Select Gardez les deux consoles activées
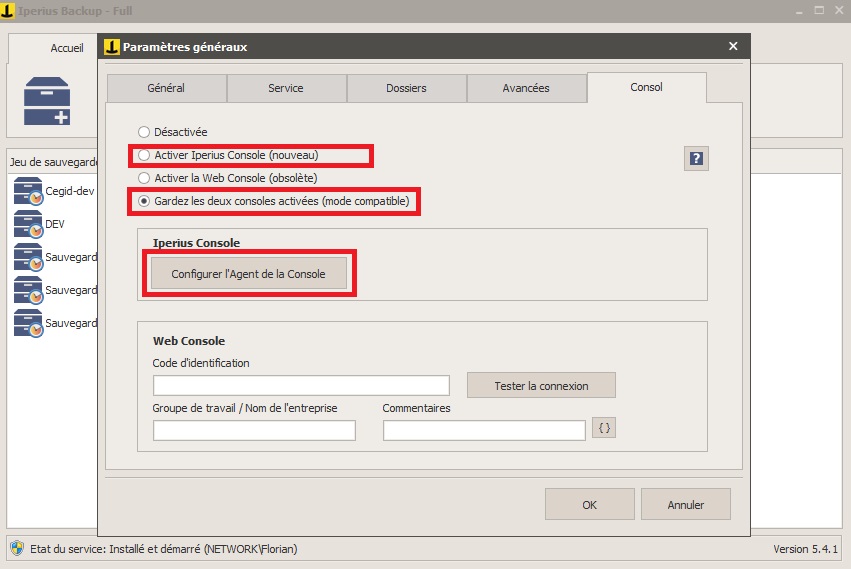The width and height of the screenshot is (851, 569). pyautogui.click(x=144, y=201)
